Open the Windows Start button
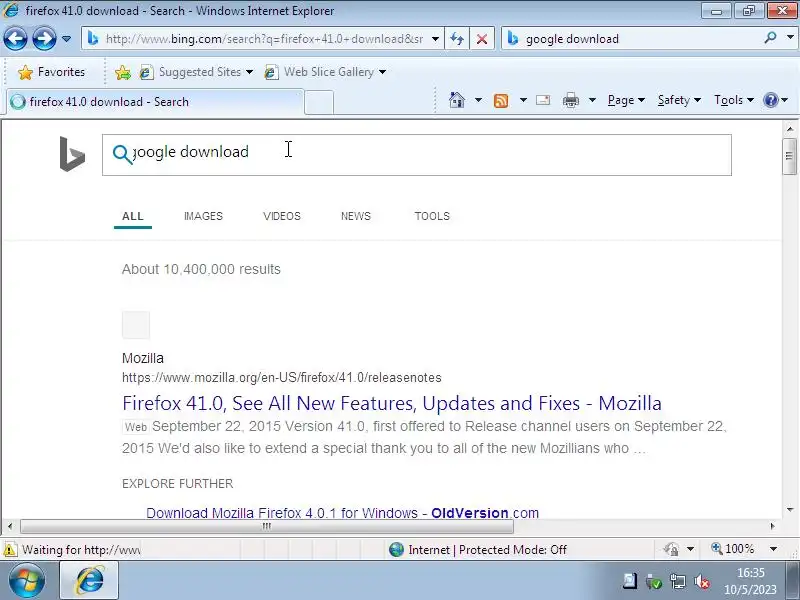This screenshot has width=800, height=600. point(26,581)
